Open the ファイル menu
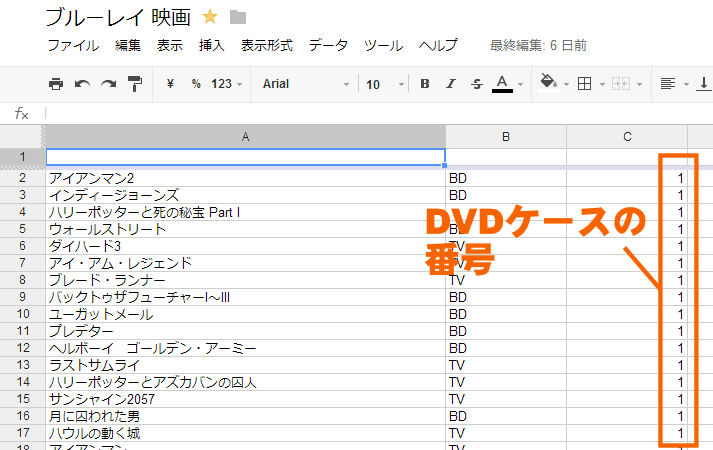 [73, 45]
